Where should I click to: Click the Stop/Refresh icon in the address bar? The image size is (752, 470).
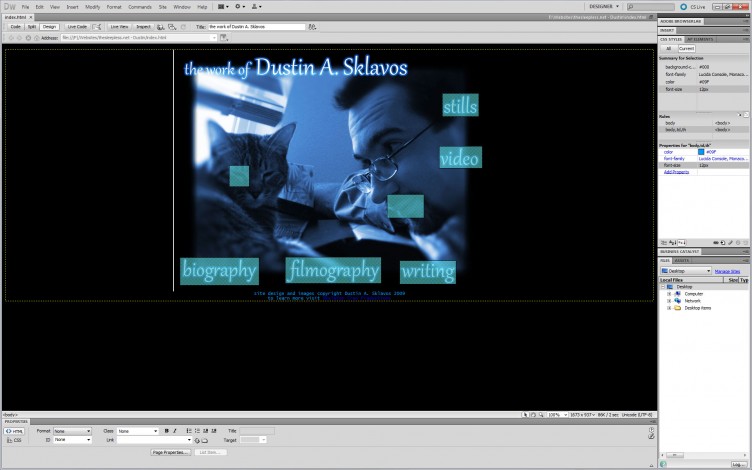click(28, 37)
